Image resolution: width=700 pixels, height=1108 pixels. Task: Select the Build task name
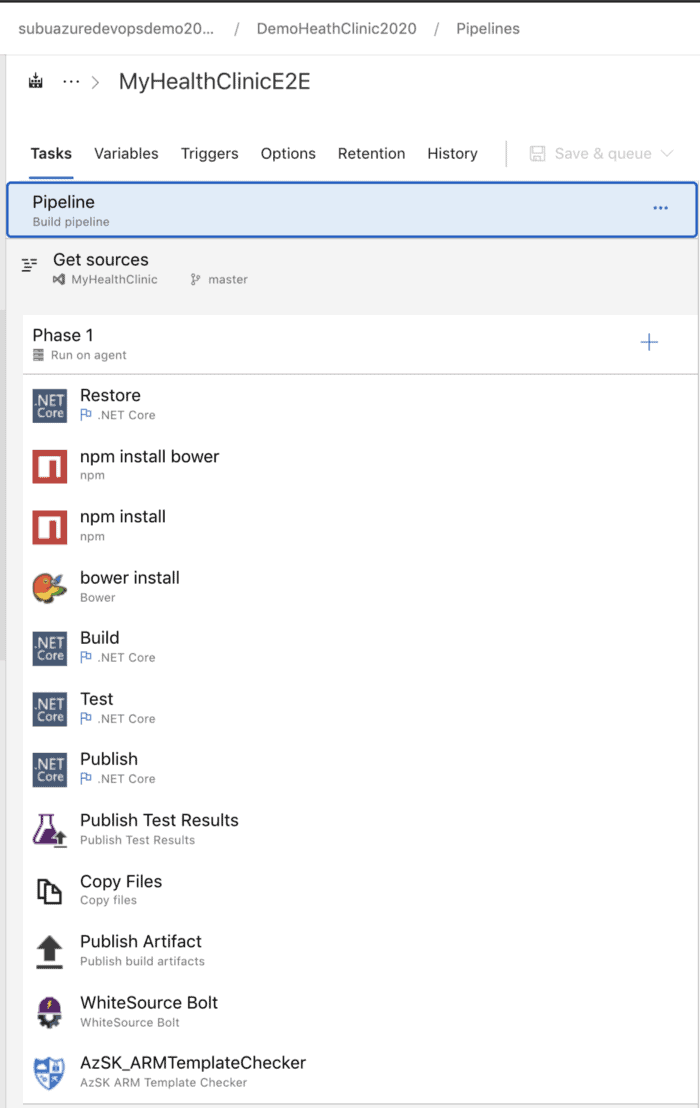[x=100, y=637]
